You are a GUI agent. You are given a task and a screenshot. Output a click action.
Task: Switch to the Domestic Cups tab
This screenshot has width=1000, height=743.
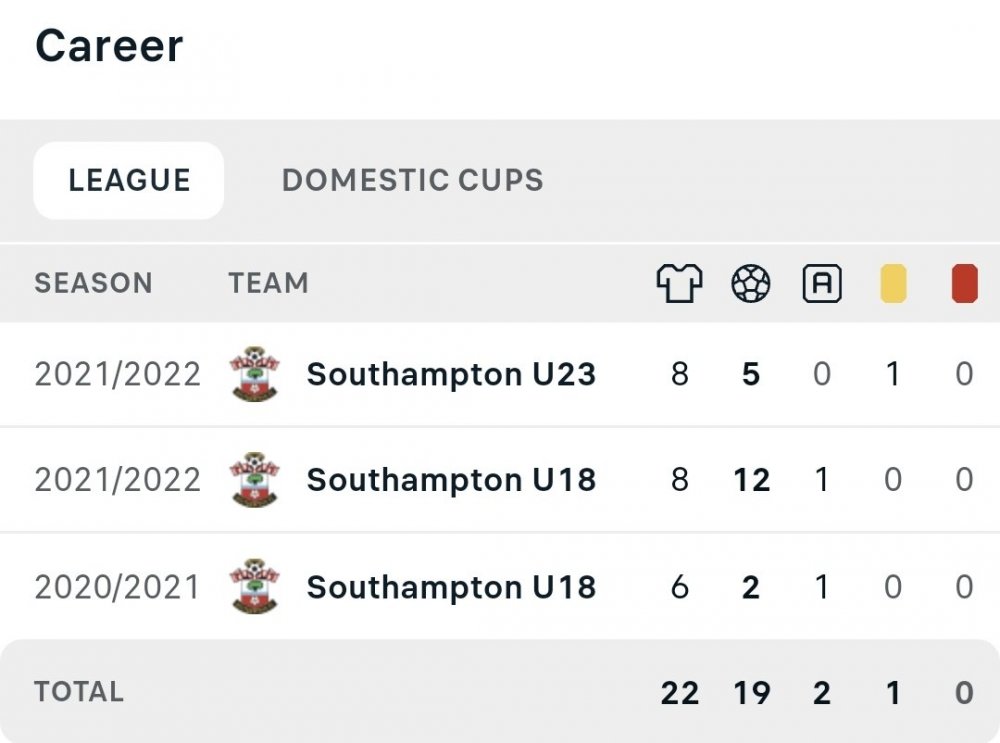point(412,180)
